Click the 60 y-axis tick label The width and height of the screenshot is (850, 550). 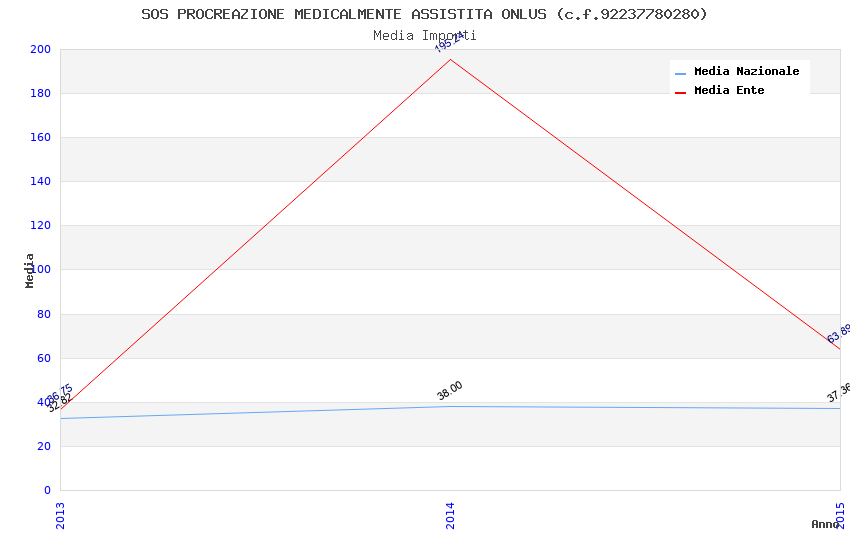pyautogui.click(x=44, y=358)
